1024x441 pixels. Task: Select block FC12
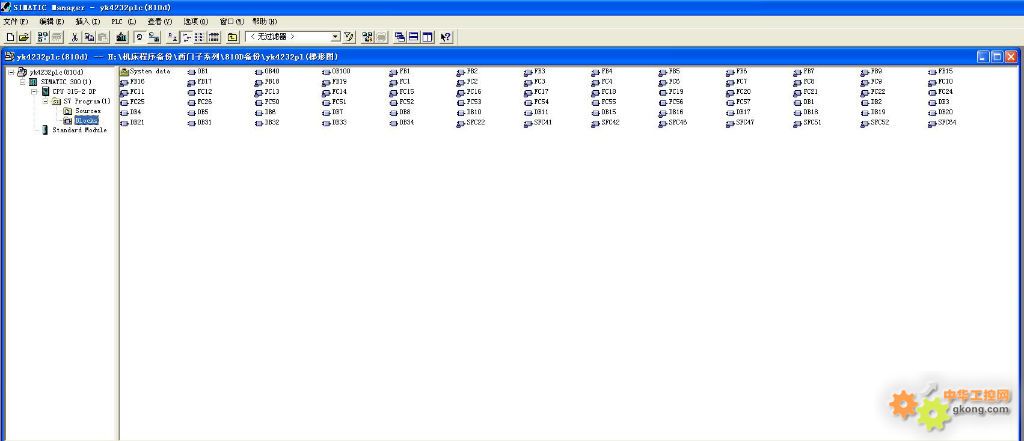199,92
